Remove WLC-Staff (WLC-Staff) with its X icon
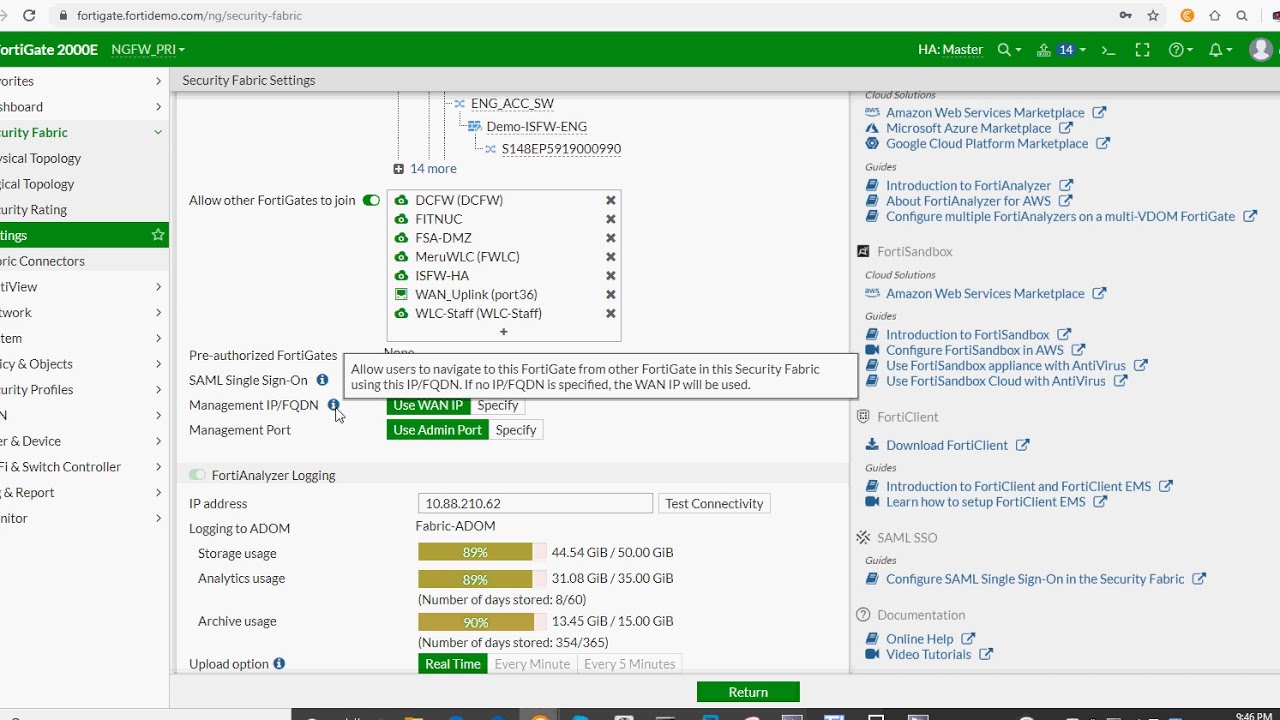Image resolution: width=1280 pixels, height=720 pixels. (x=611, y=314)
